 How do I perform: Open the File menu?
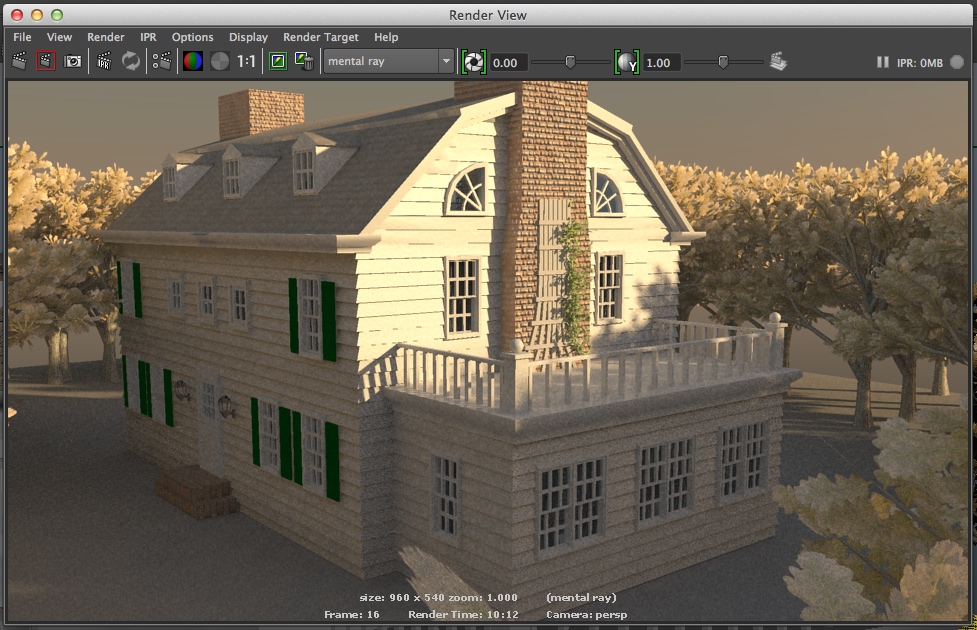click(22, 37)
